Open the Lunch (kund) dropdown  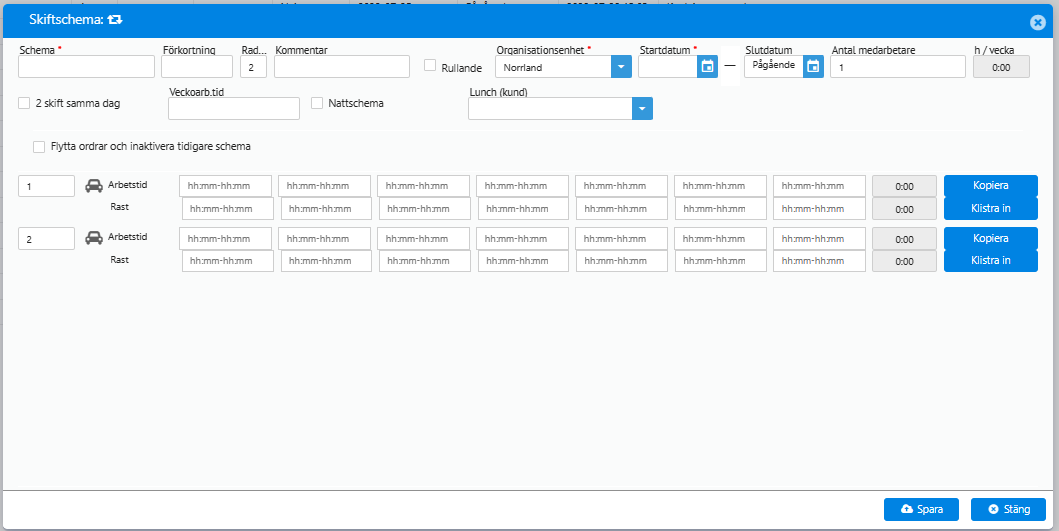[642, 109]
